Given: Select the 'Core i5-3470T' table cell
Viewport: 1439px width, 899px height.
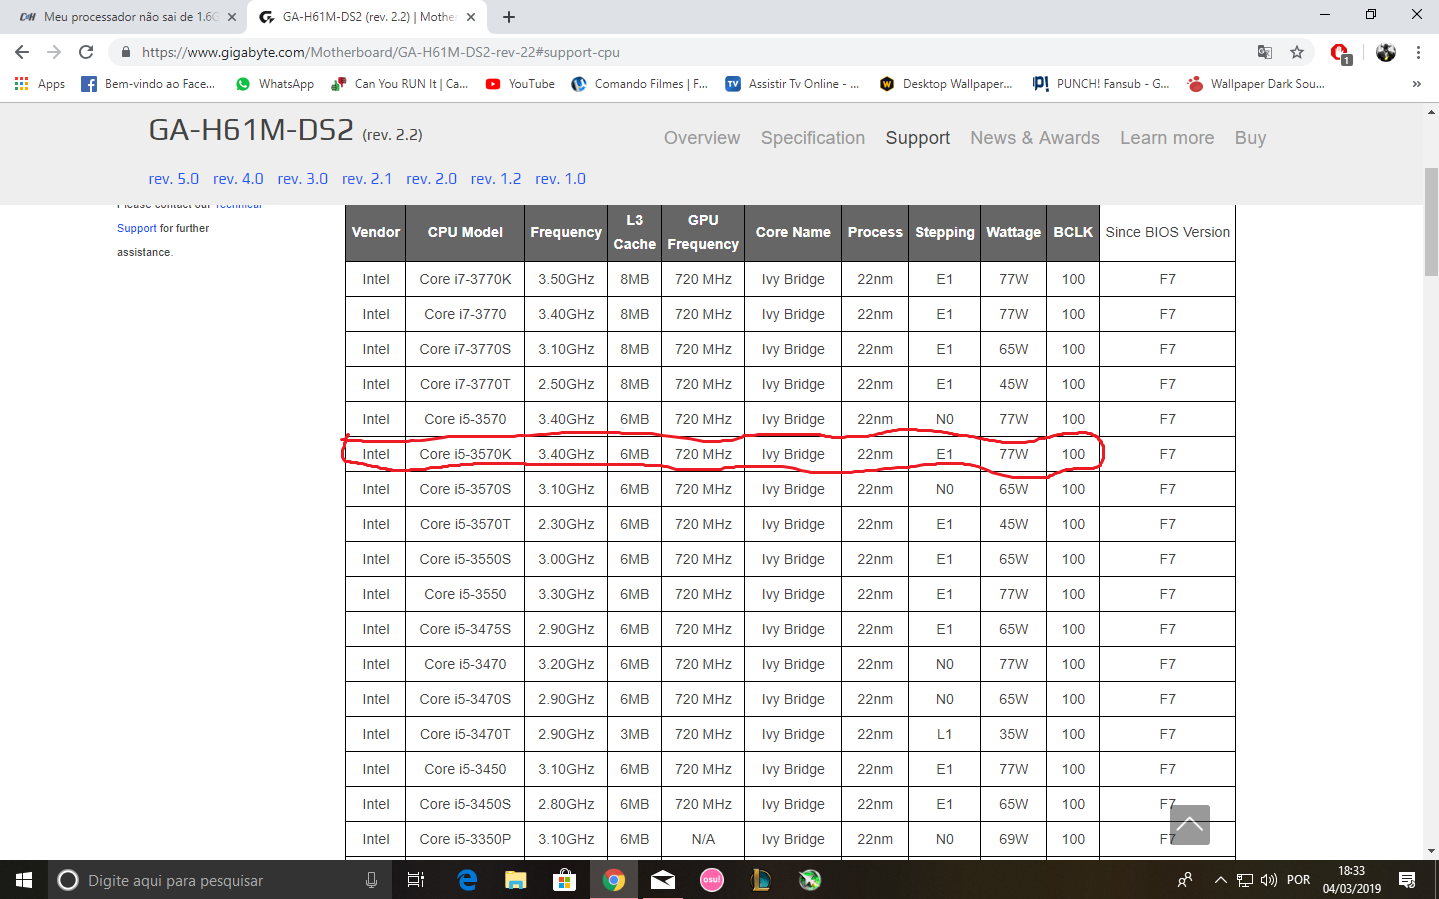Looking at the screenshot, I should [465, 734].
